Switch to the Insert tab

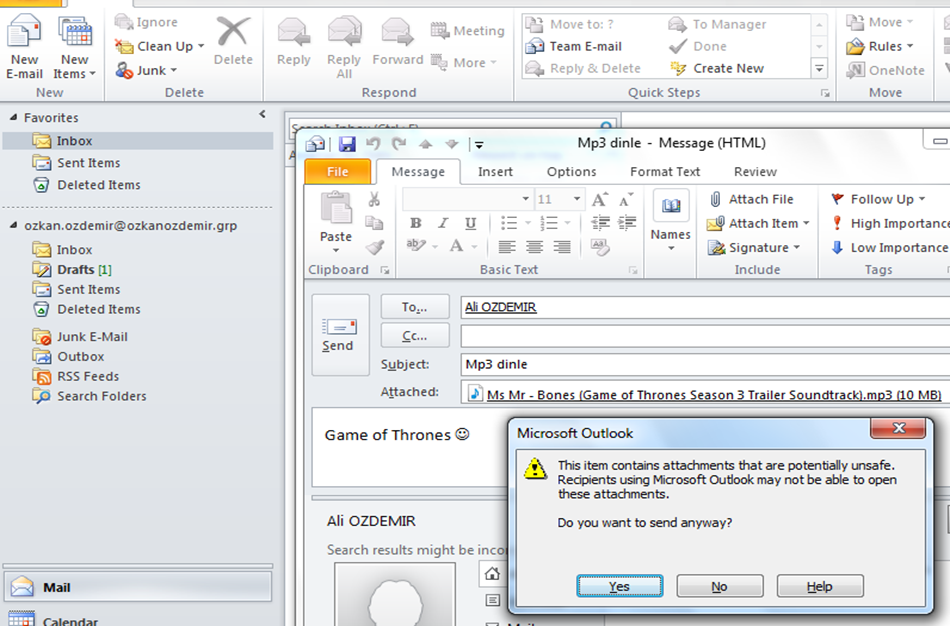(x=495, y=171)
